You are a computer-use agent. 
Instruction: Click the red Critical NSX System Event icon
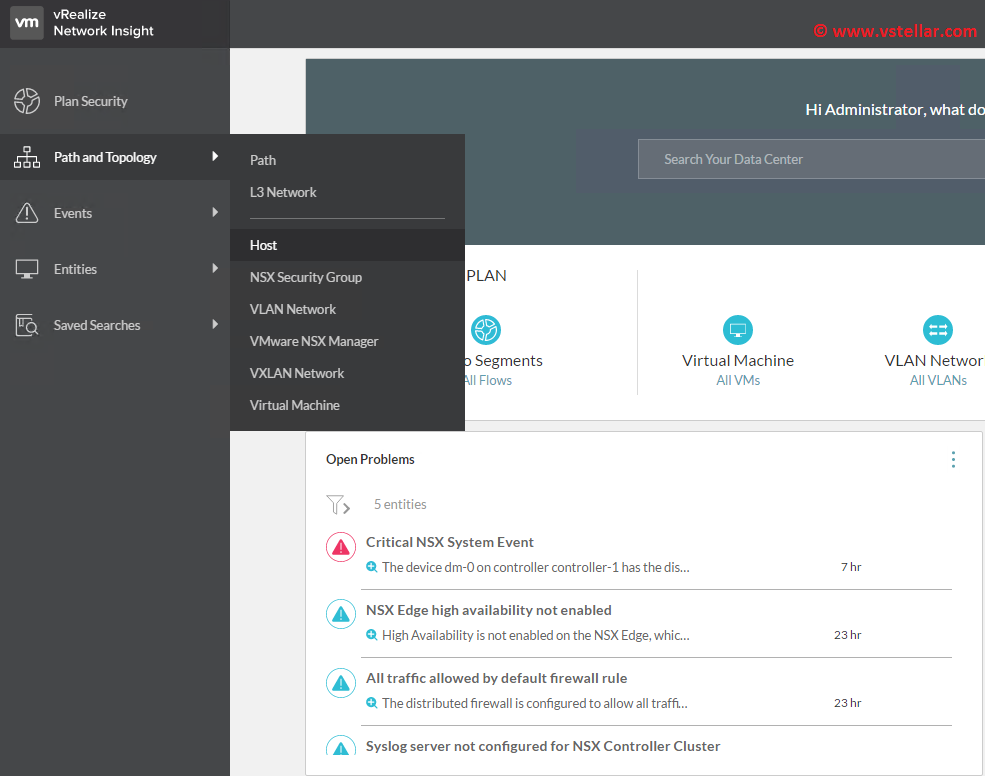[x=341, y=547]
